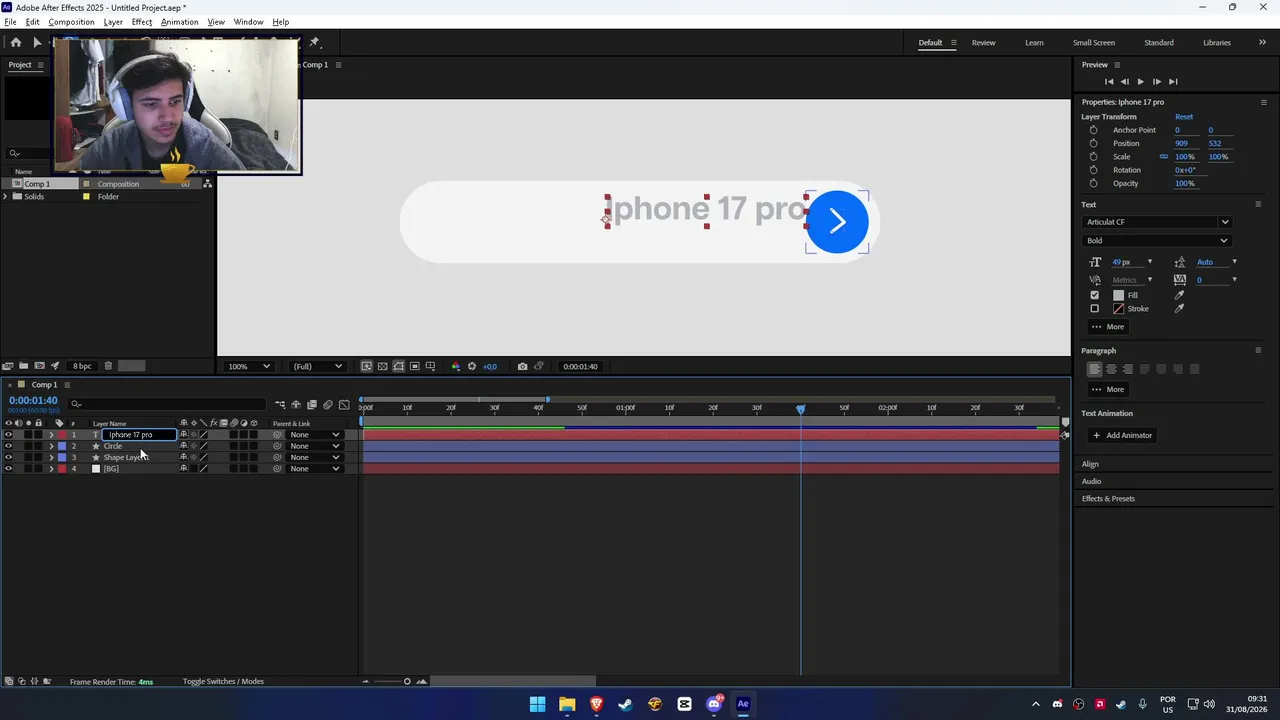Take a snapshot with the camera icon

522,366
